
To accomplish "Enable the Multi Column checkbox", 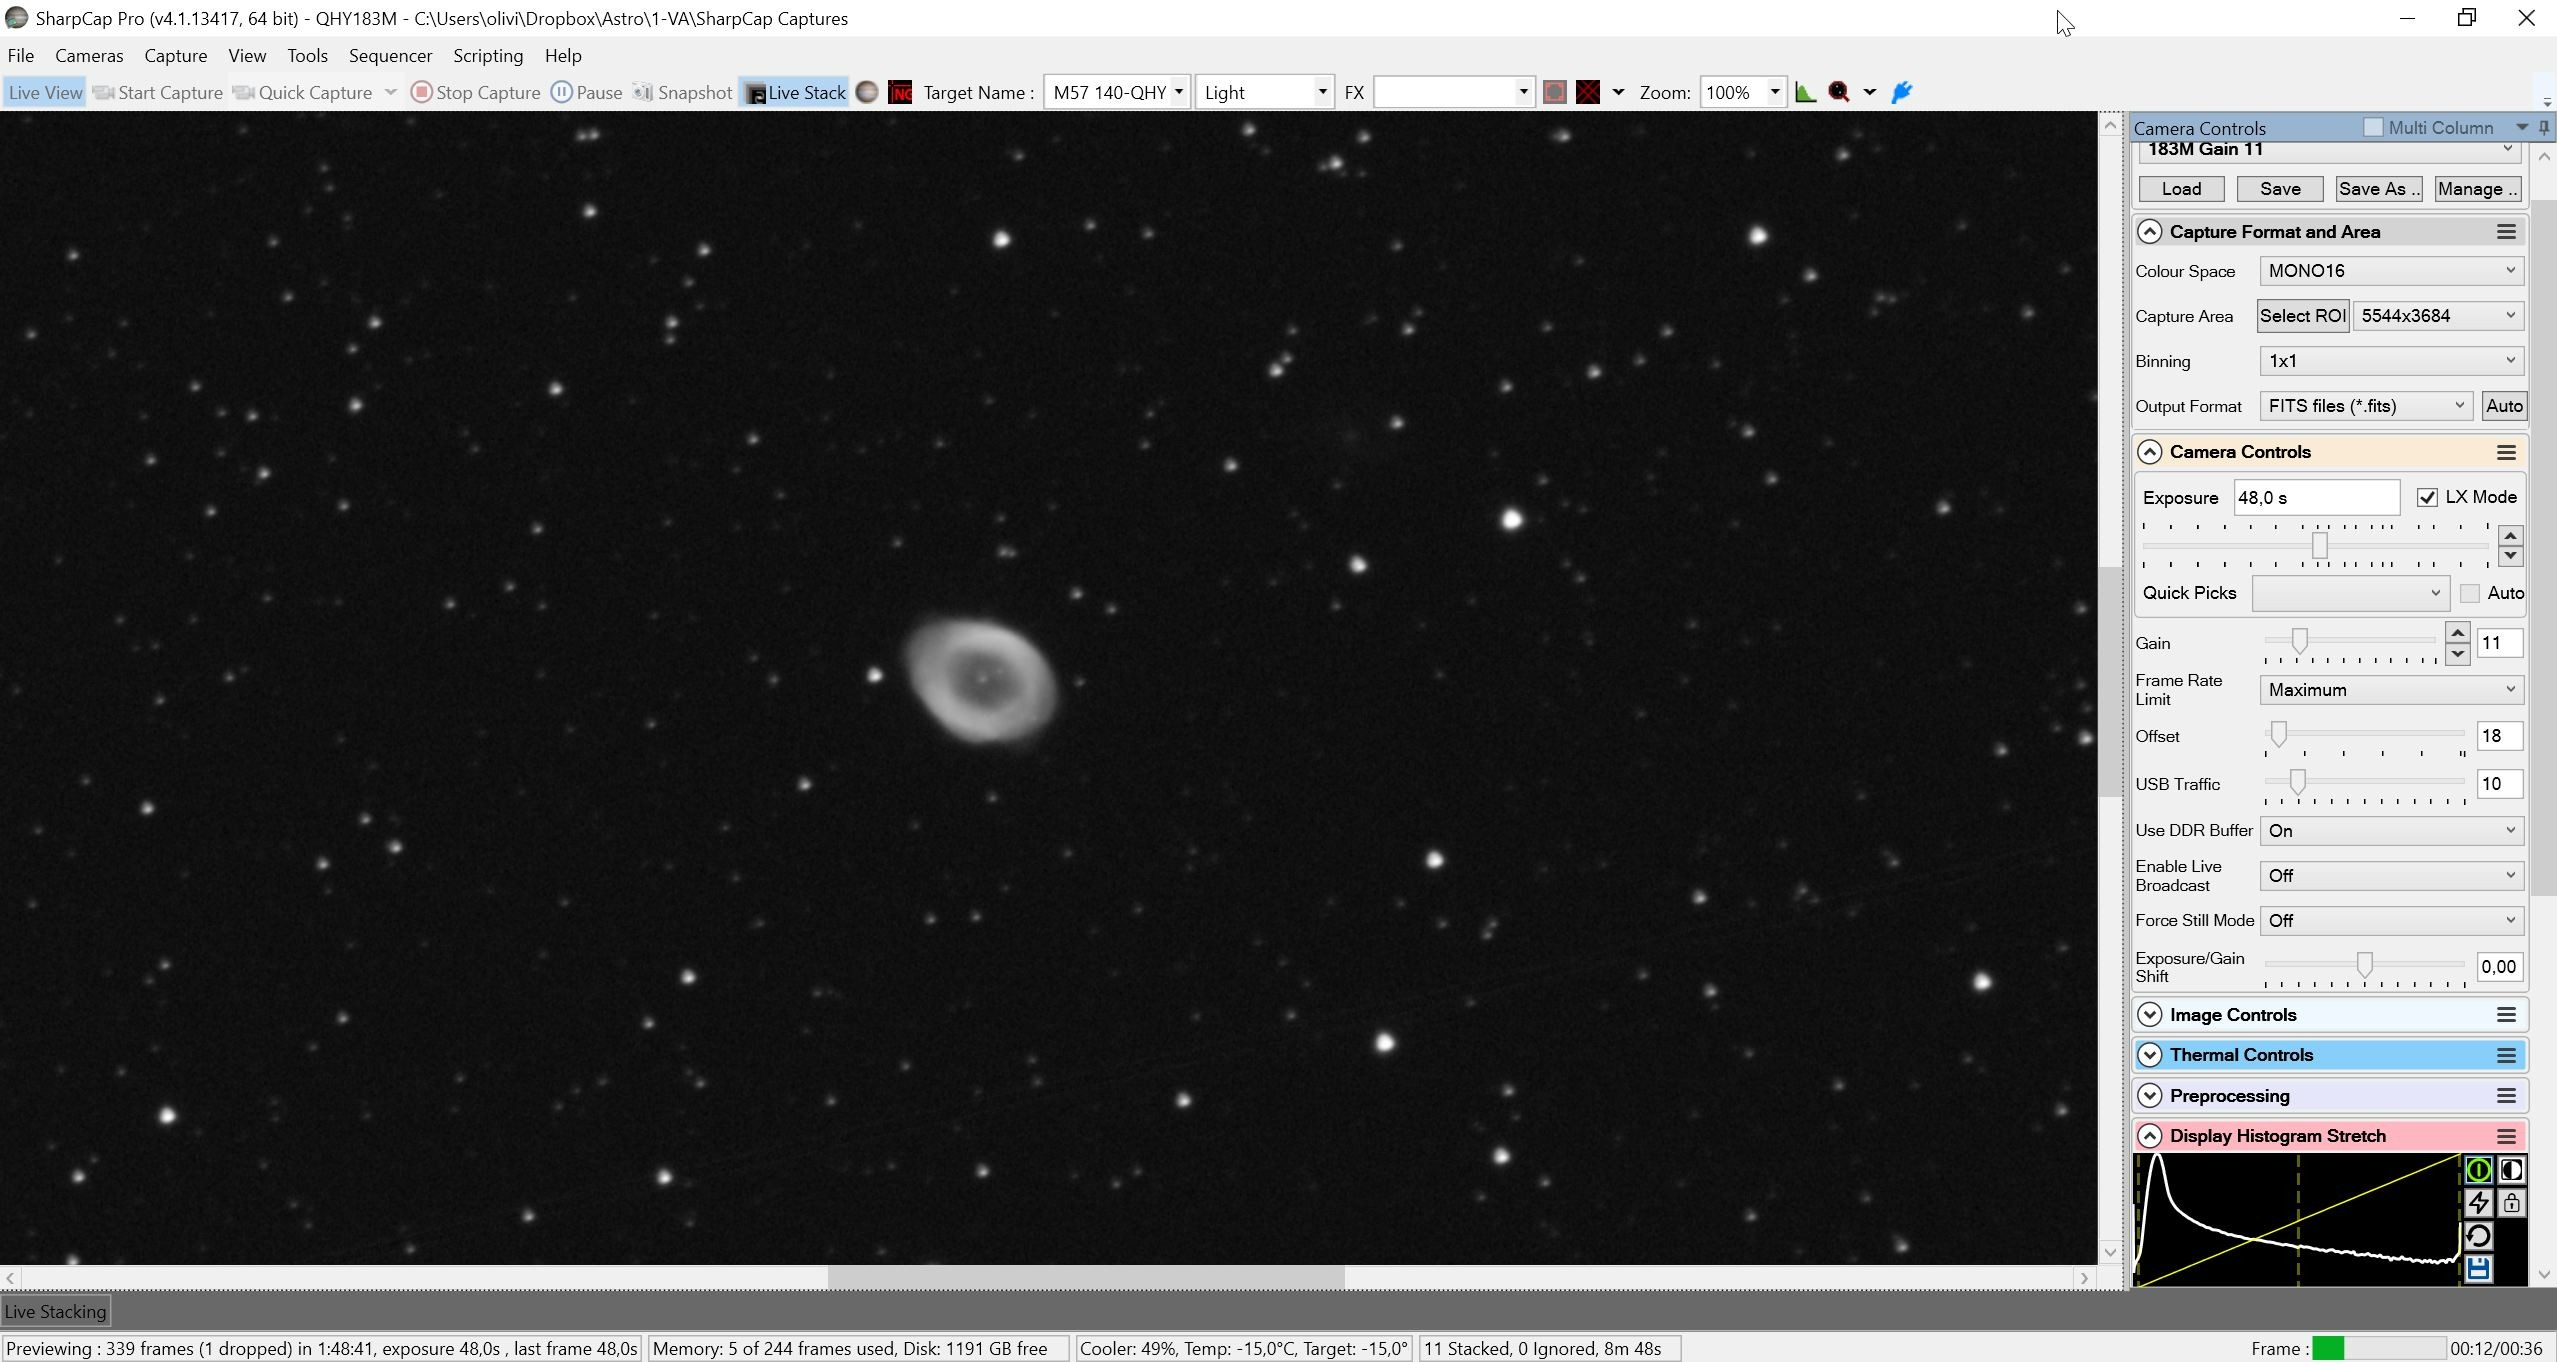I will coord(2373,128).
